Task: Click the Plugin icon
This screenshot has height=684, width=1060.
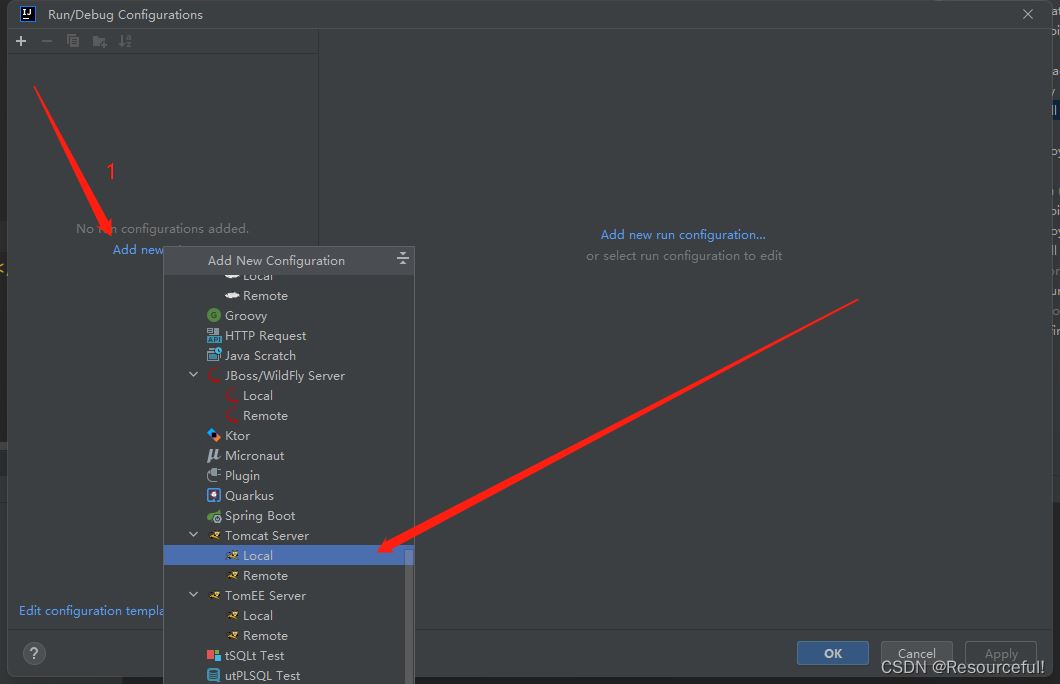Action: (x=214, y=475)
